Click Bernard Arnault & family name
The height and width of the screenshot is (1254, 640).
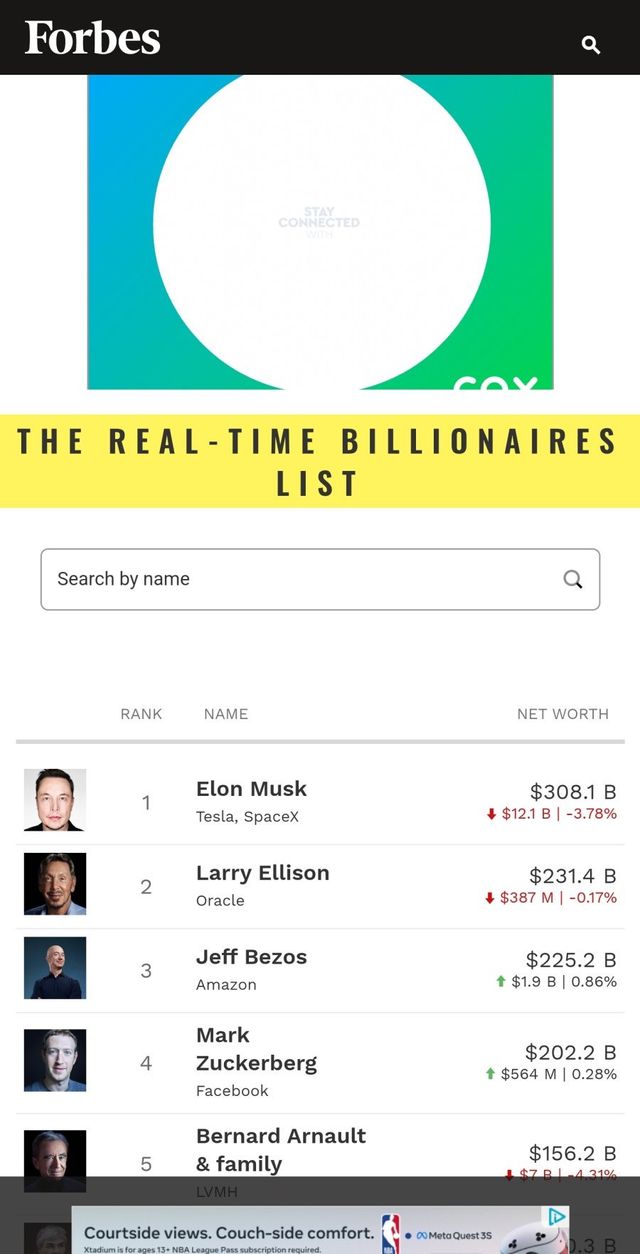tap(280, 1150)
